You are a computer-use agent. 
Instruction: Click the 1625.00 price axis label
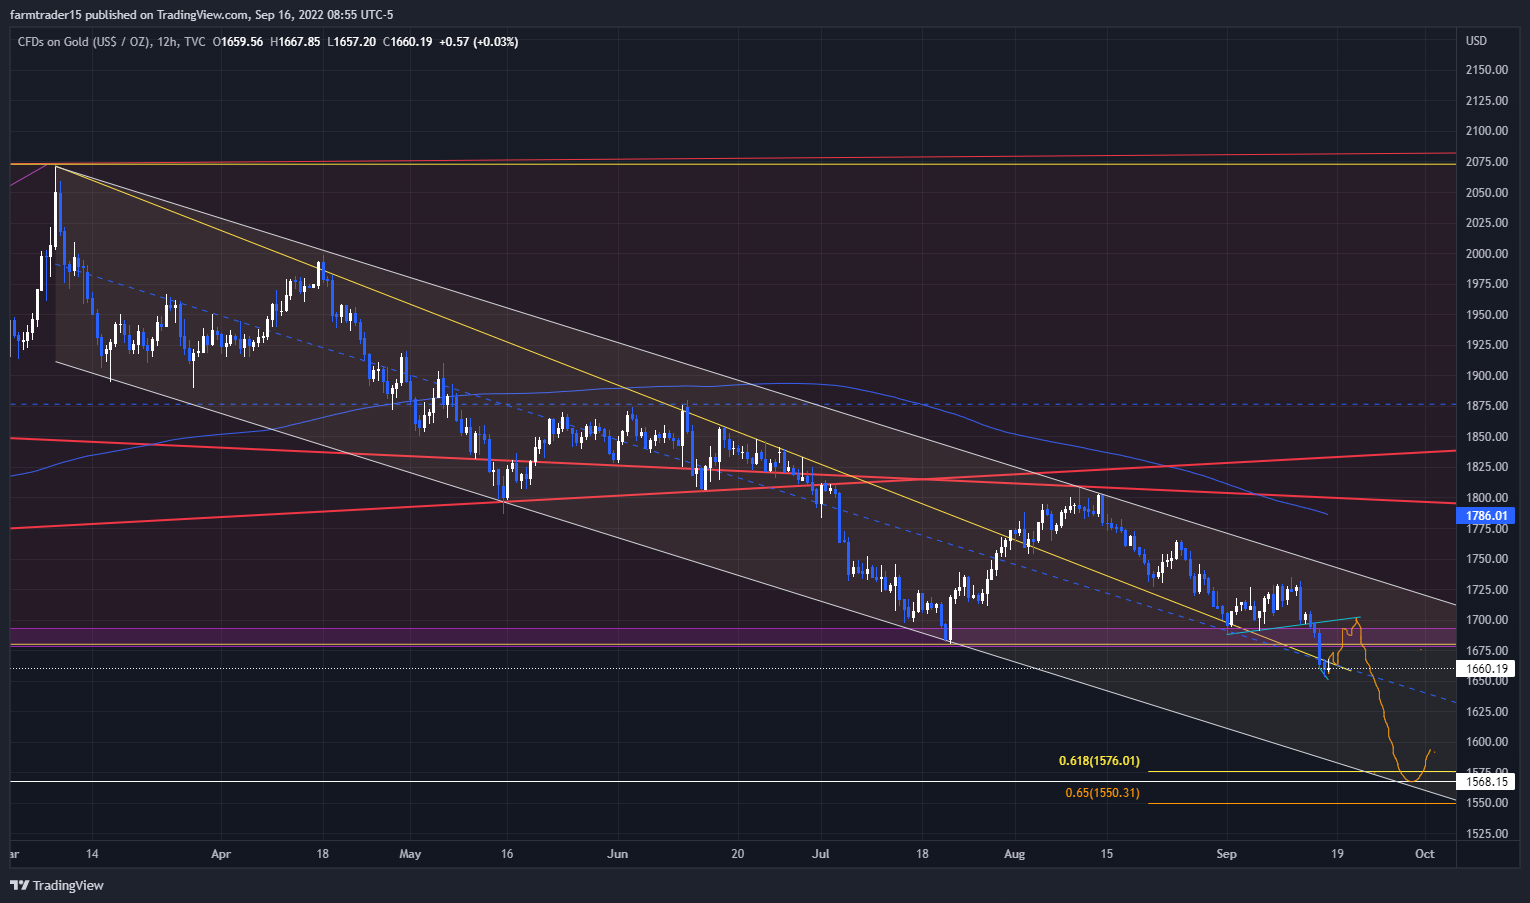(1487, 712)
